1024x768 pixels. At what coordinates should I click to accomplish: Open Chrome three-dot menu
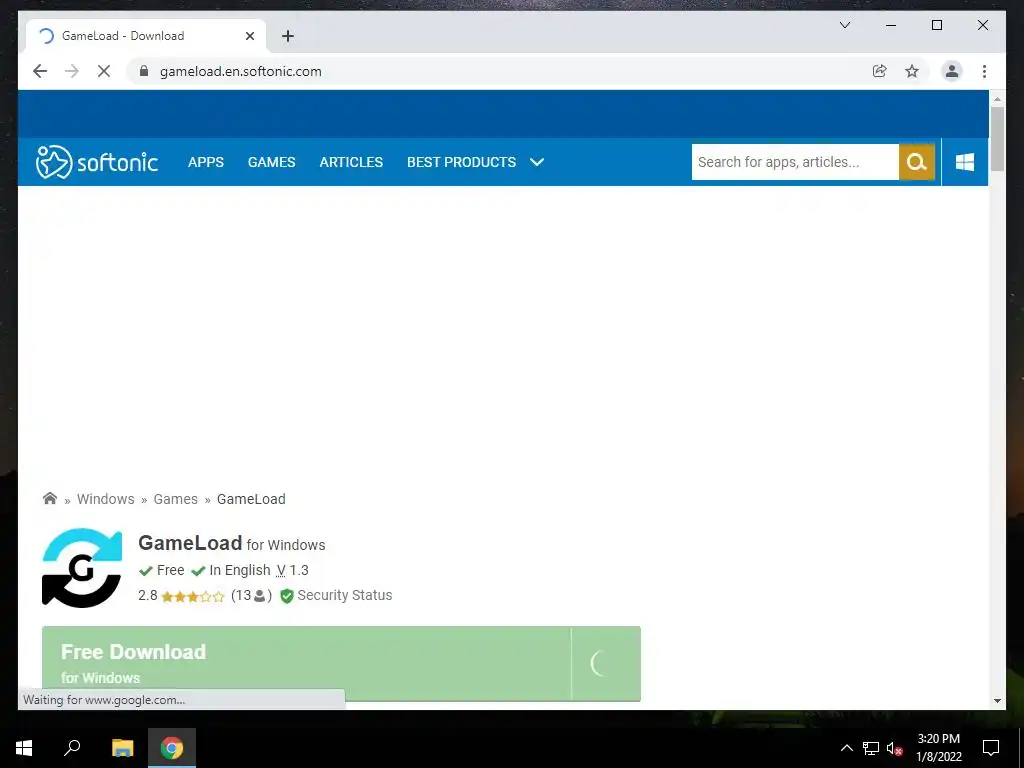coord(984,71)
